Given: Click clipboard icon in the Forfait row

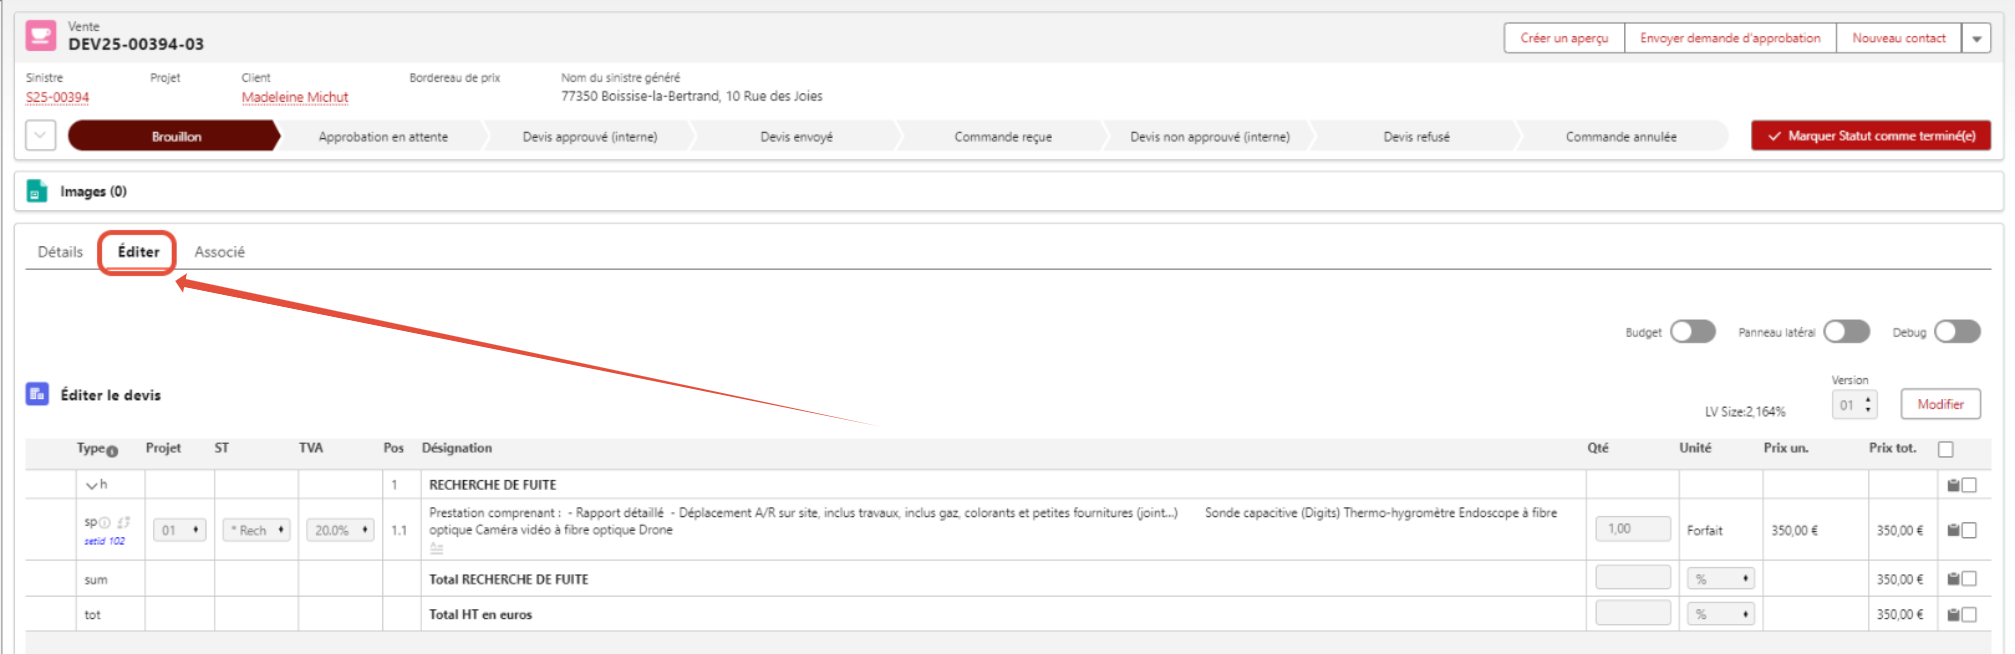Looking at the screenshot, I should tap(1953, 530).
